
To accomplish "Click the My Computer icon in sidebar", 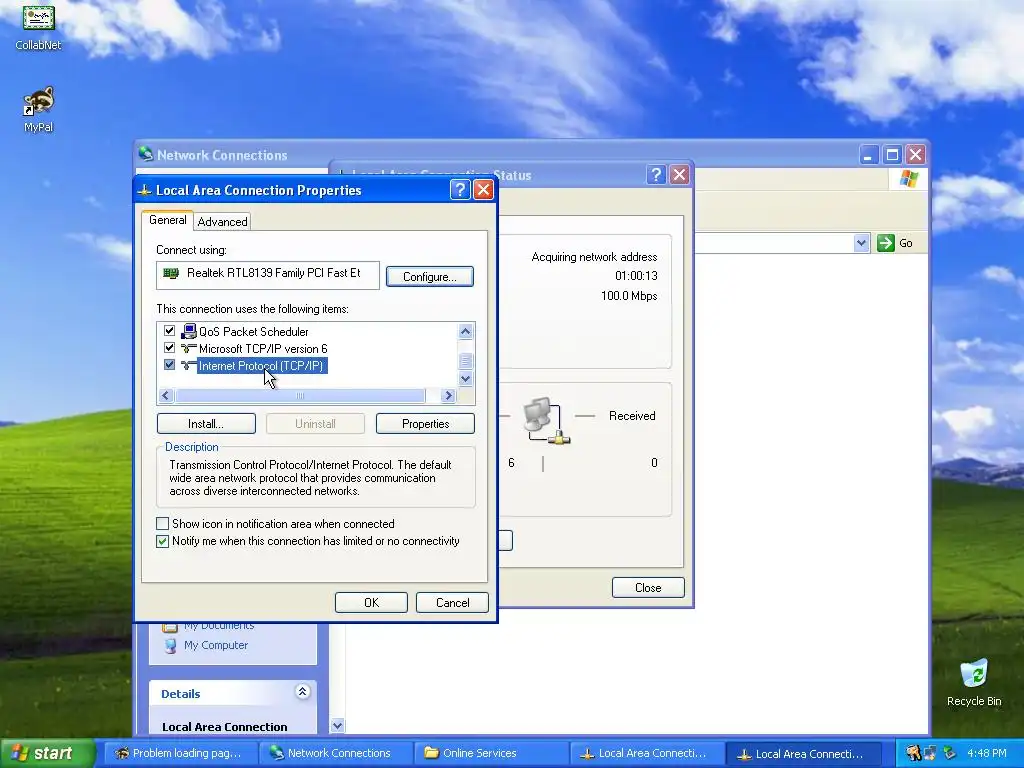I will (x=170, y=646).
